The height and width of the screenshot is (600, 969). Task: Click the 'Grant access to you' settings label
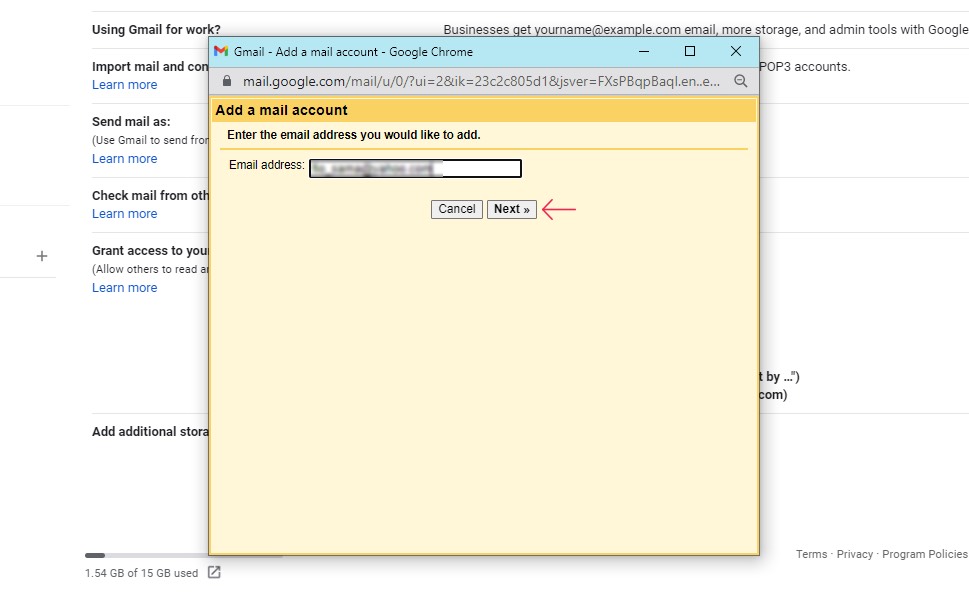coord(150,251)
